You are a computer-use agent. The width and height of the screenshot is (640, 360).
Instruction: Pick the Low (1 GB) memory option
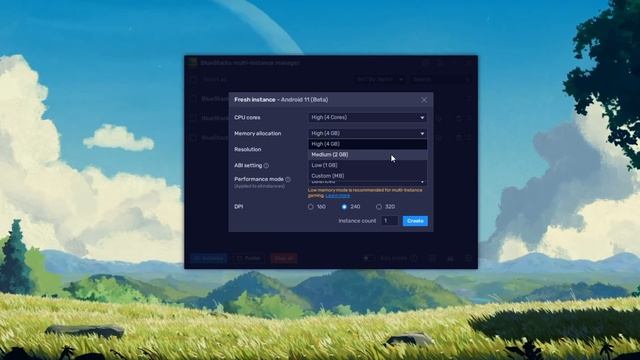click(x=367, y=165)
